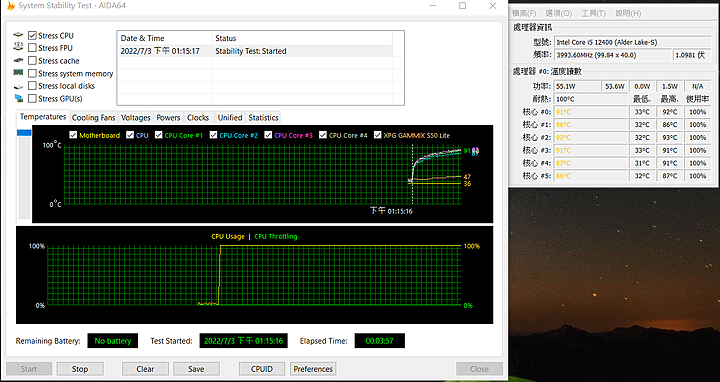This screenshot has width=720, height=382.
Task: Click the 核心 #5 temperature 86°C
Action: click(x=591, y=176)
